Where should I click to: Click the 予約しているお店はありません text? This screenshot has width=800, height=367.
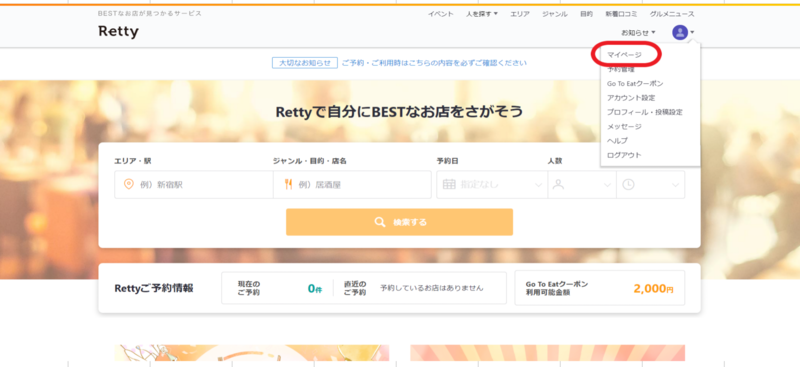[x=432, y=288]
